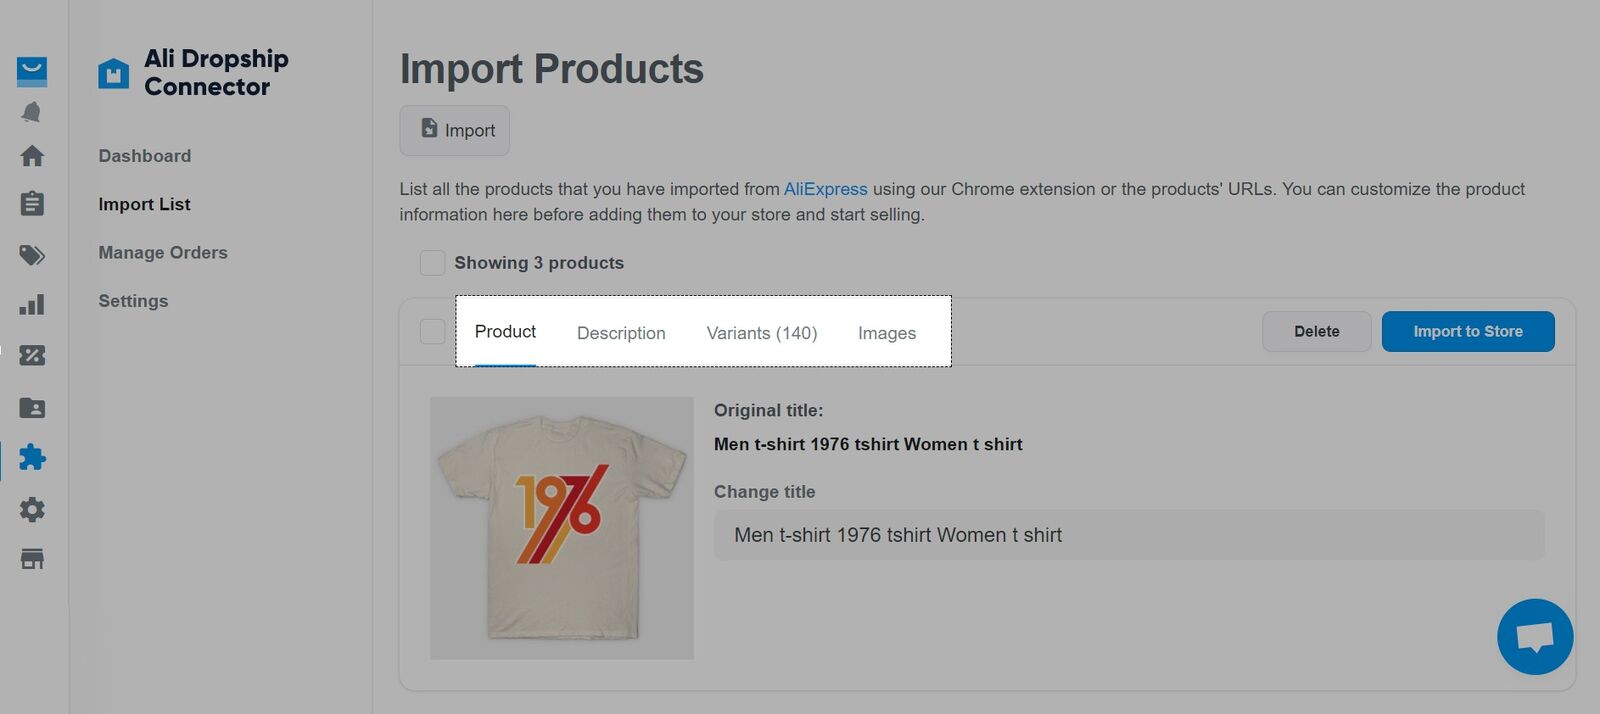The height and width of the screenshot is (714, 1600).
Task: Open the Orders clipboard icon
Action: point(32,204)
